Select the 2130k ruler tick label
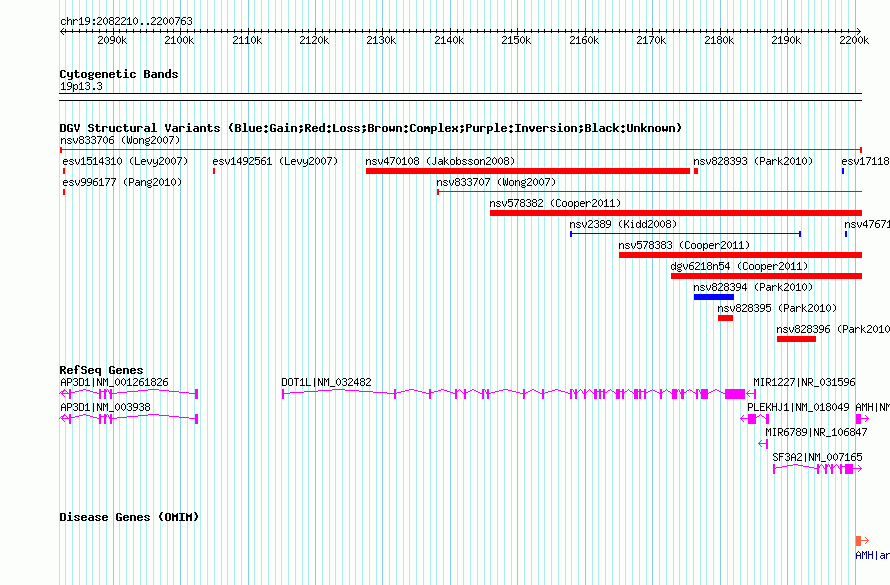This screenshot has height=585, width=890. [x=381, y=40]
